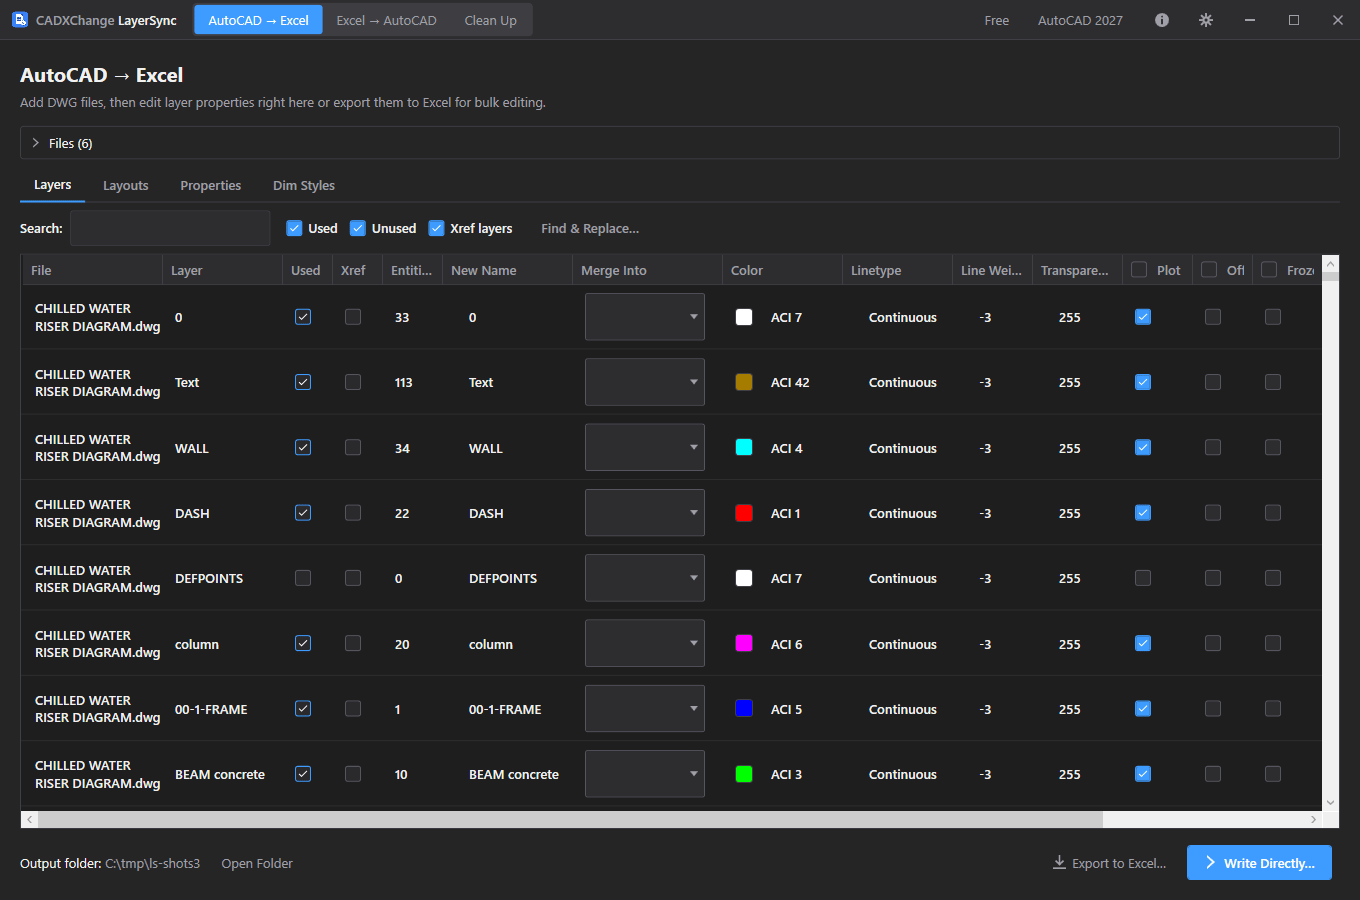Open Merge Into dropdown for WALL layer
1360x900 pixels.
tap(645, 447)
